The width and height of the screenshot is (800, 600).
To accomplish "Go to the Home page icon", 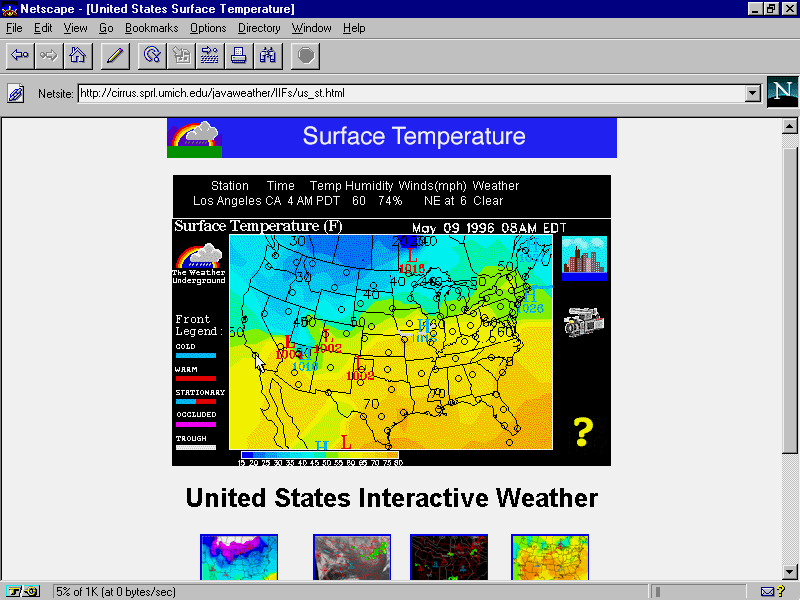I will [77, 55].
